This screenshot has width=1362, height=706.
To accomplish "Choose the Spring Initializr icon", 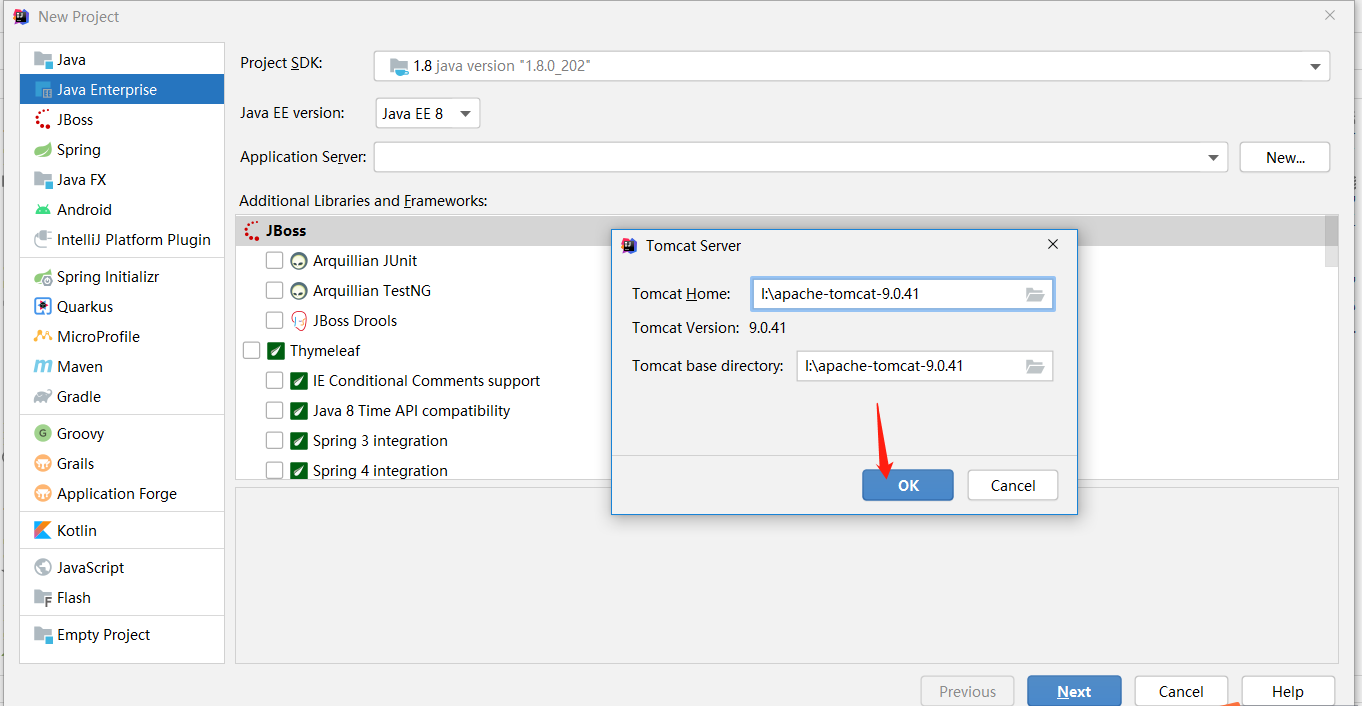I will point(43,277).
